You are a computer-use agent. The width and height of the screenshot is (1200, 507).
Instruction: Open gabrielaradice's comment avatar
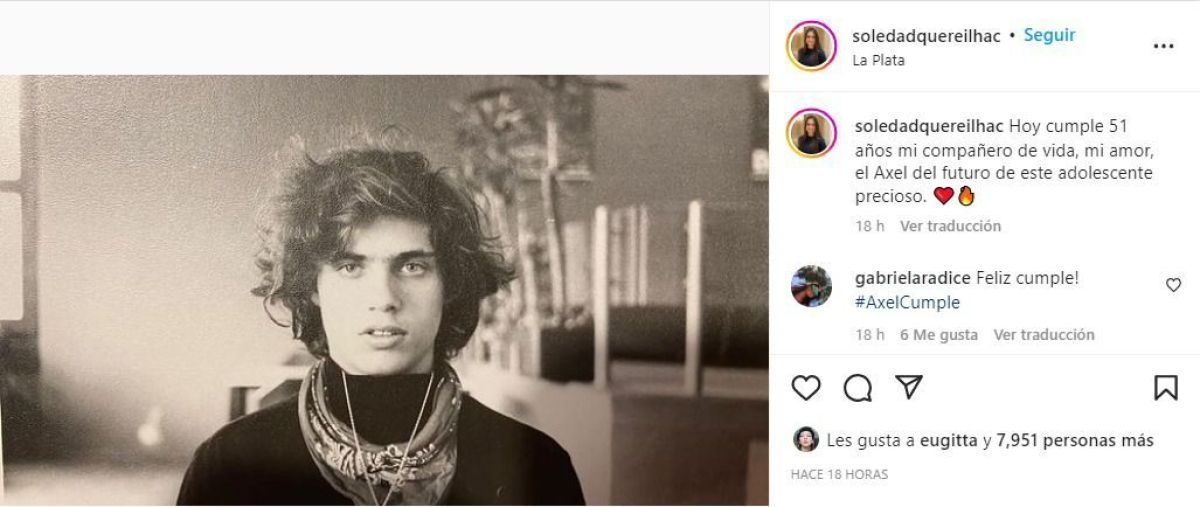811,286
